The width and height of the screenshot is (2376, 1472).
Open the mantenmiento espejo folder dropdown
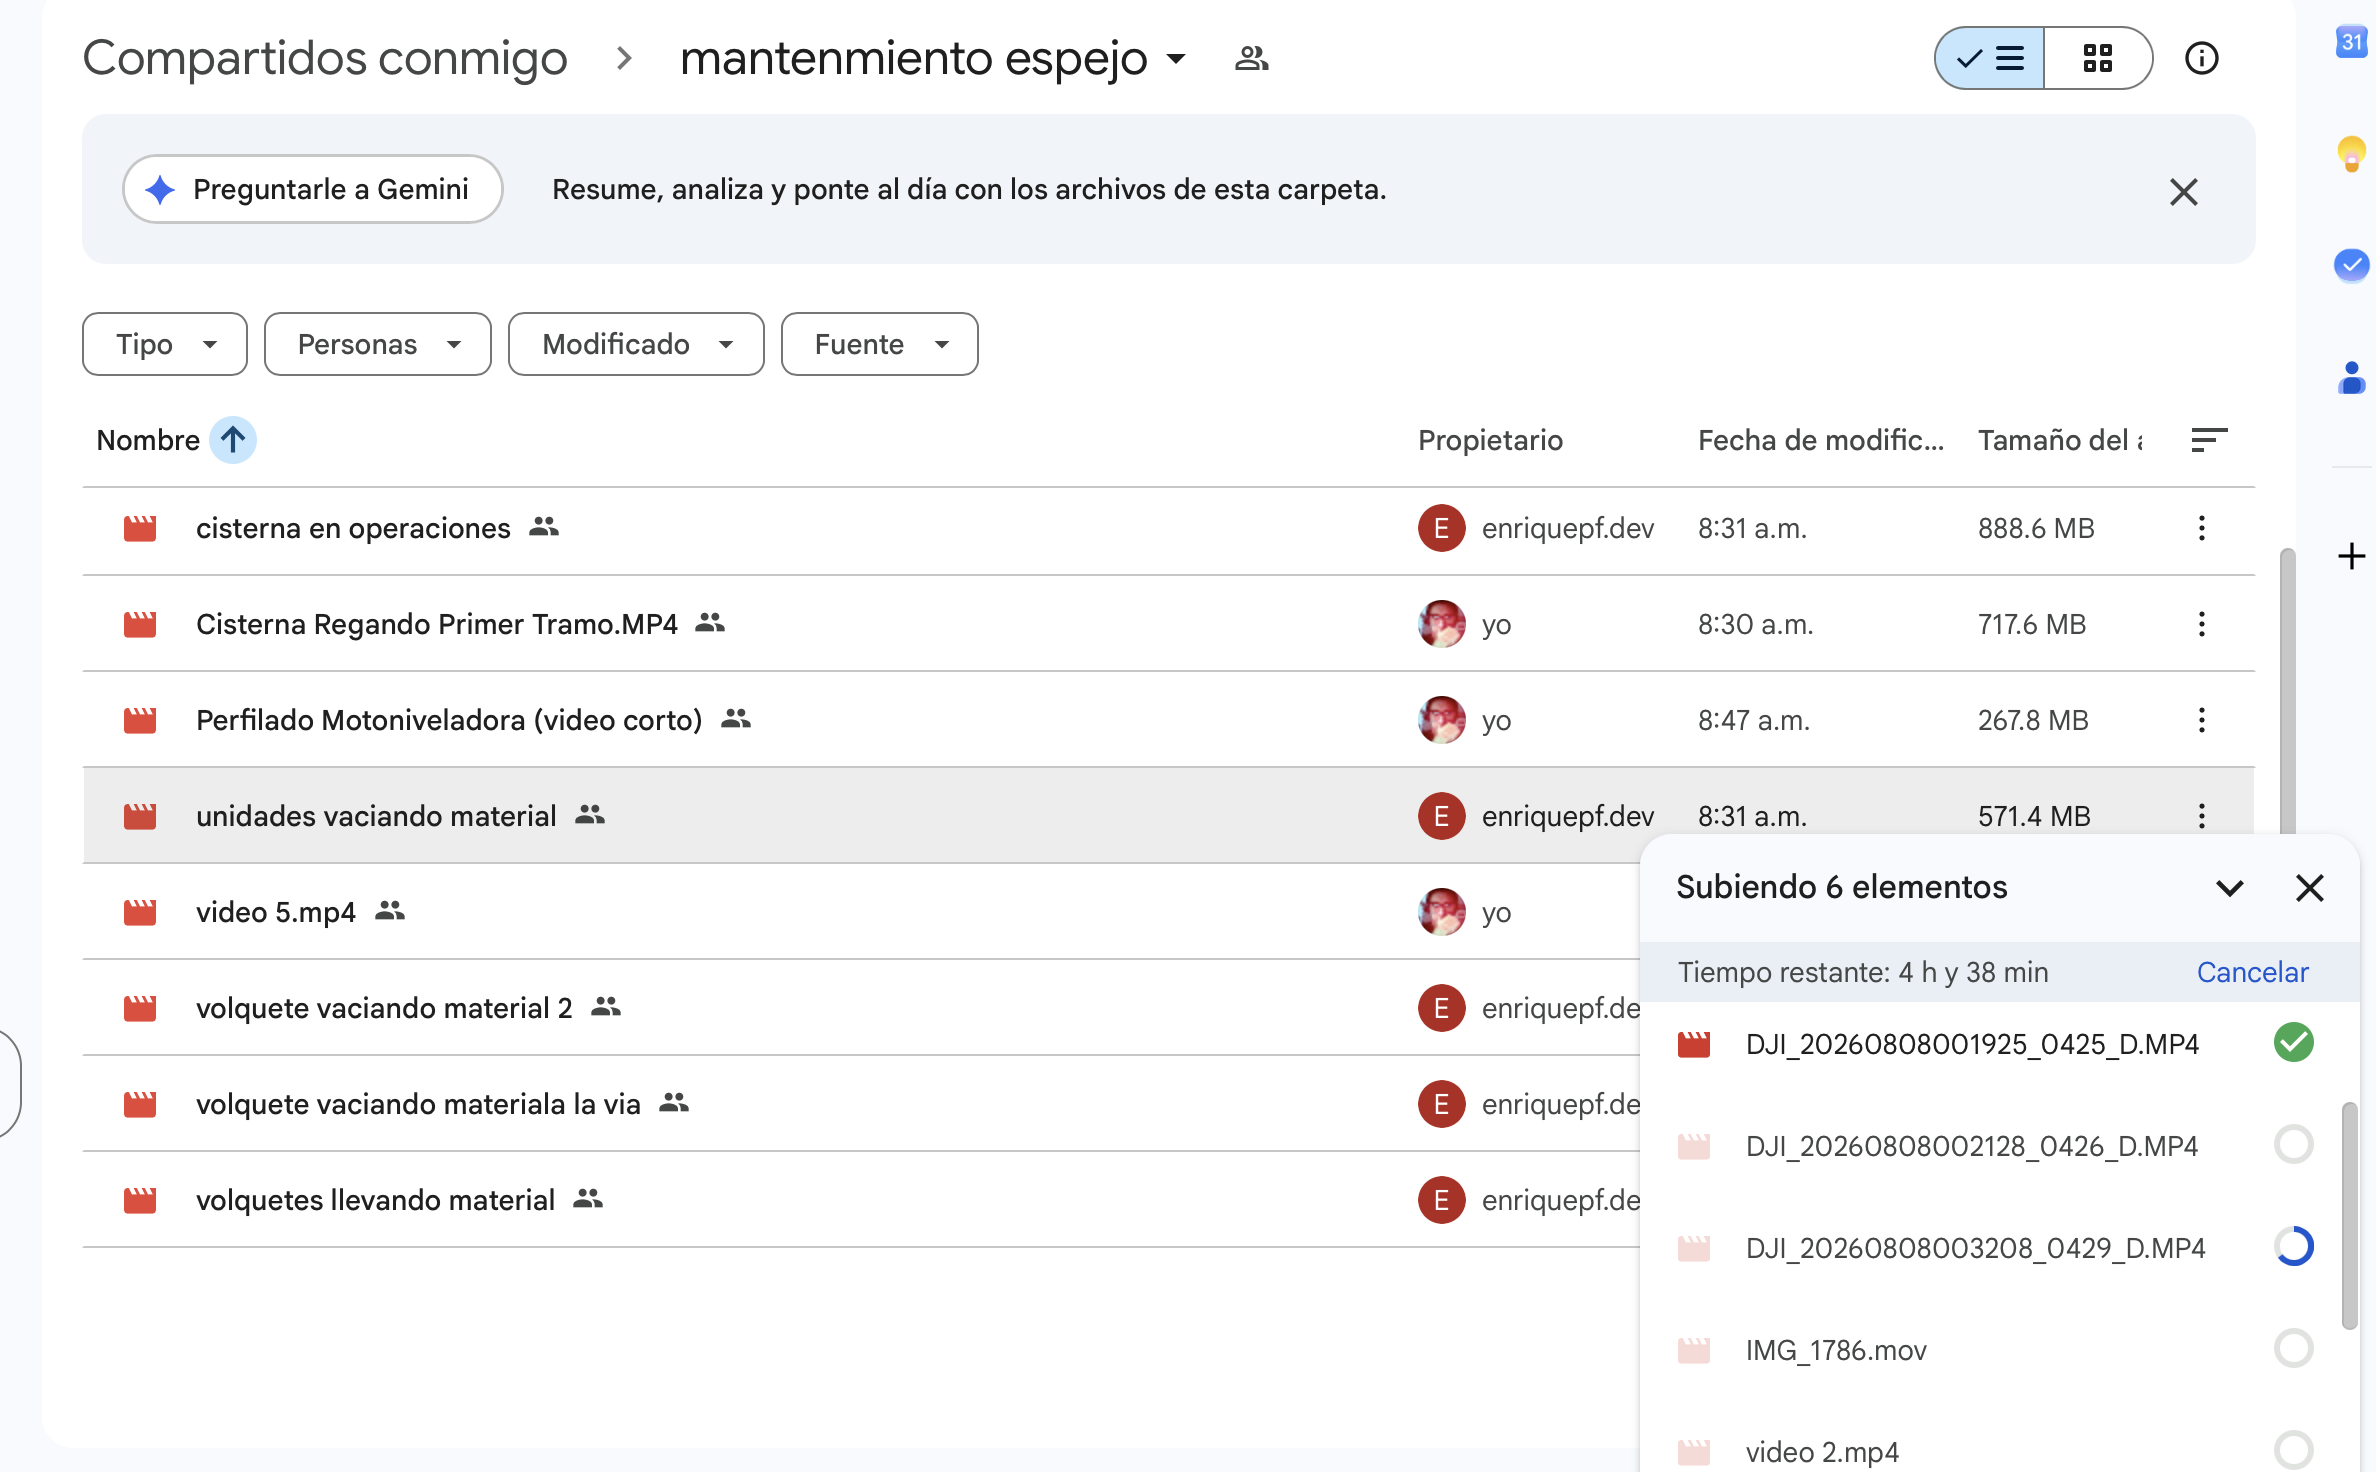[933, 58]
